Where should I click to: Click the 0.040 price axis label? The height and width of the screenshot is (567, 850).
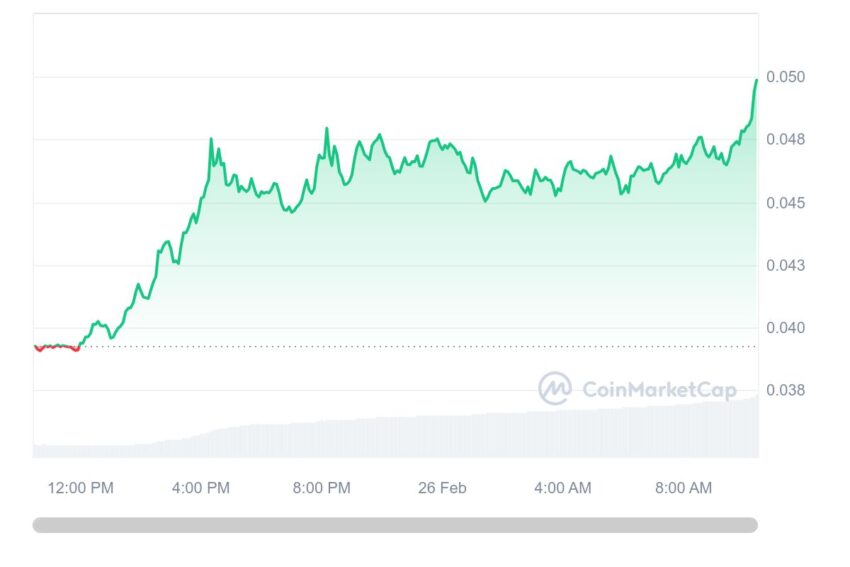[785, 328]
